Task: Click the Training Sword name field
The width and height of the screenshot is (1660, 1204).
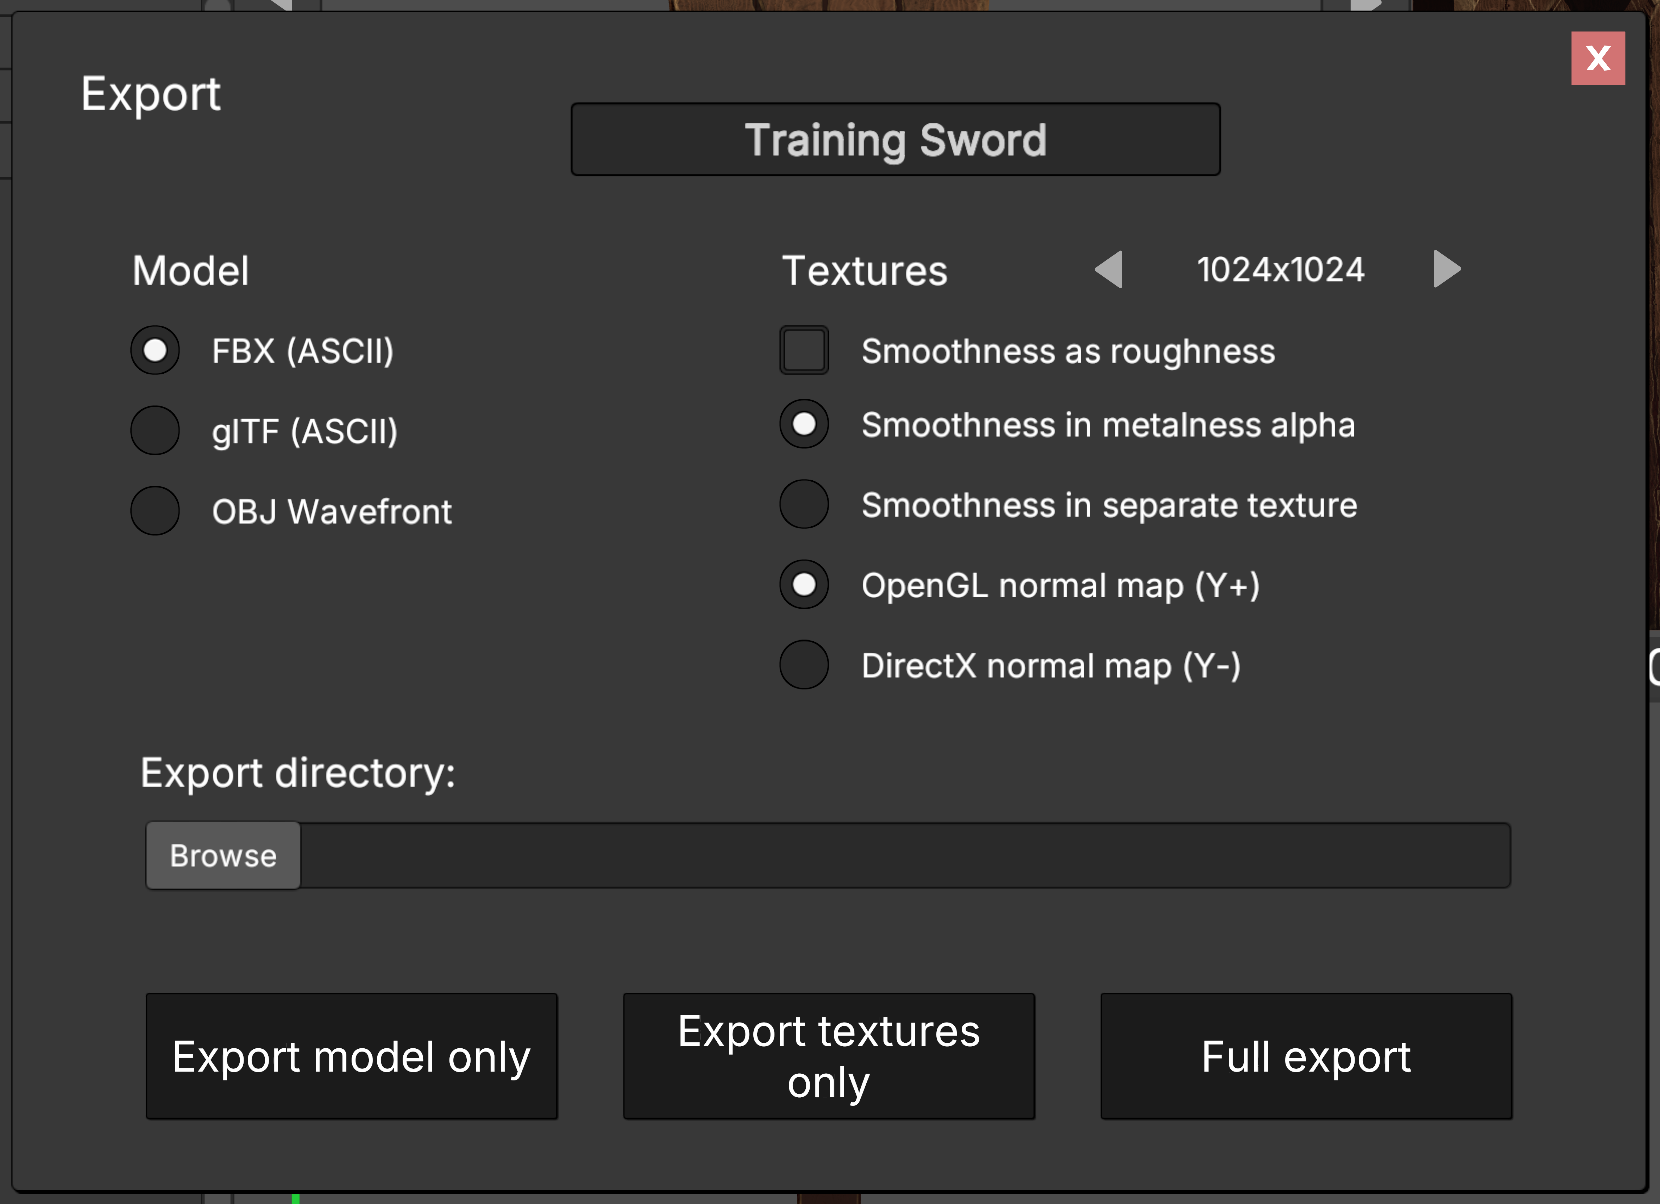Action: [x=895, y=139]
